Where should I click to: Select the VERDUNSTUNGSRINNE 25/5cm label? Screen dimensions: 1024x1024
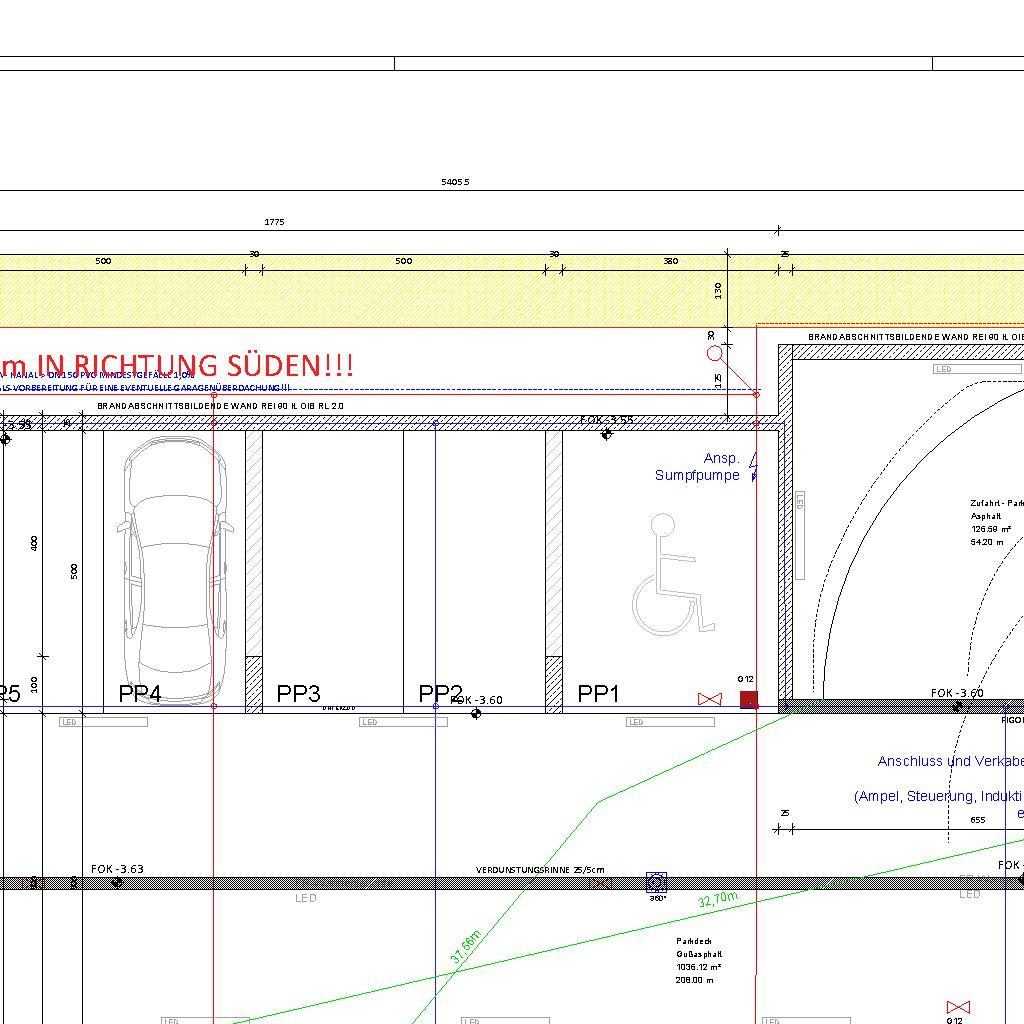click(540, 870)
